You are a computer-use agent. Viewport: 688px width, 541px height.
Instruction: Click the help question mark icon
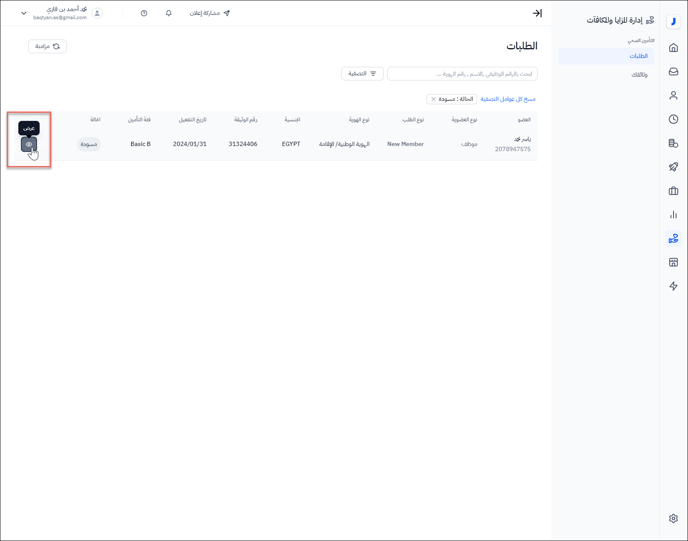pyautogui.click(x=144, y=14)
